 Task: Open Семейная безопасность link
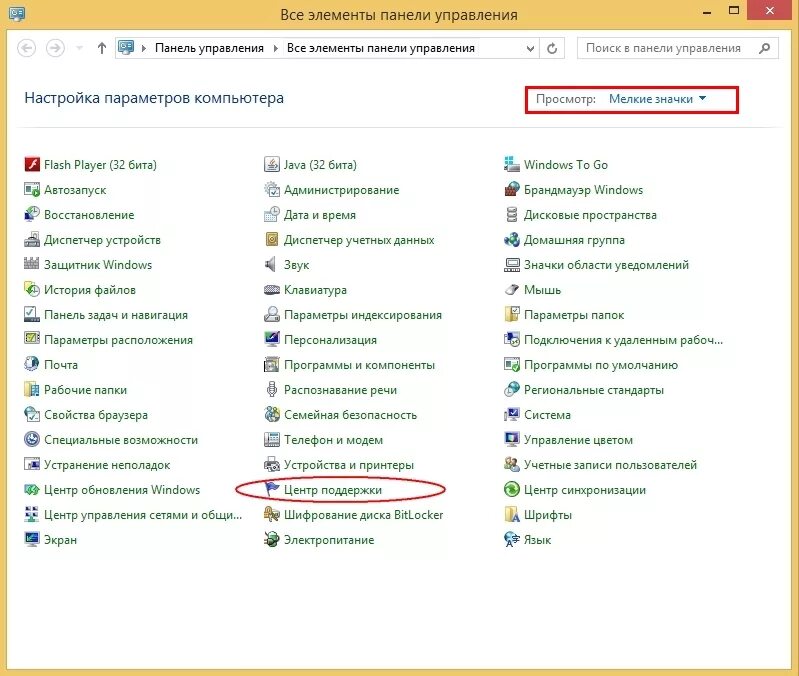click(350, 415)
